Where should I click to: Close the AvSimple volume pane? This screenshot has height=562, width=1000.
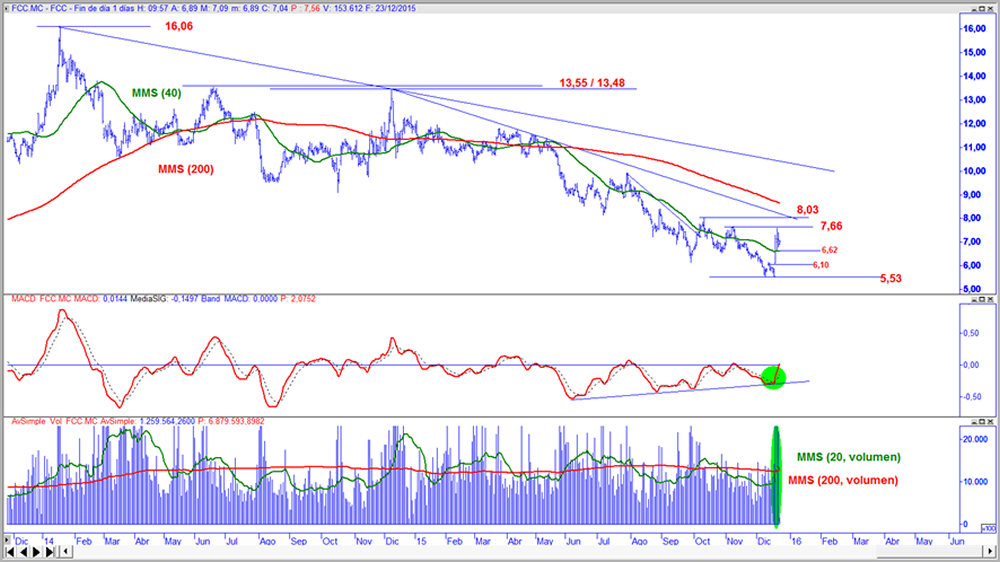click(x=990, y=422)
